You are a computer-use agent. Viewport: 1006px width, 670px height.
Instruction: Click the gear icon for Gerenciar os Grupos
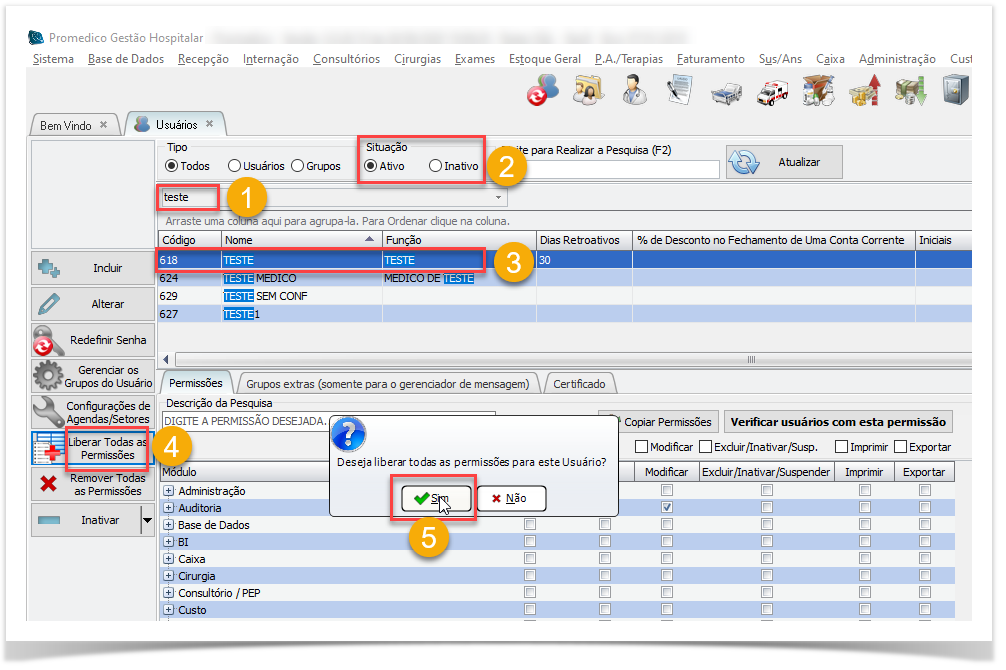coord(48,377)
